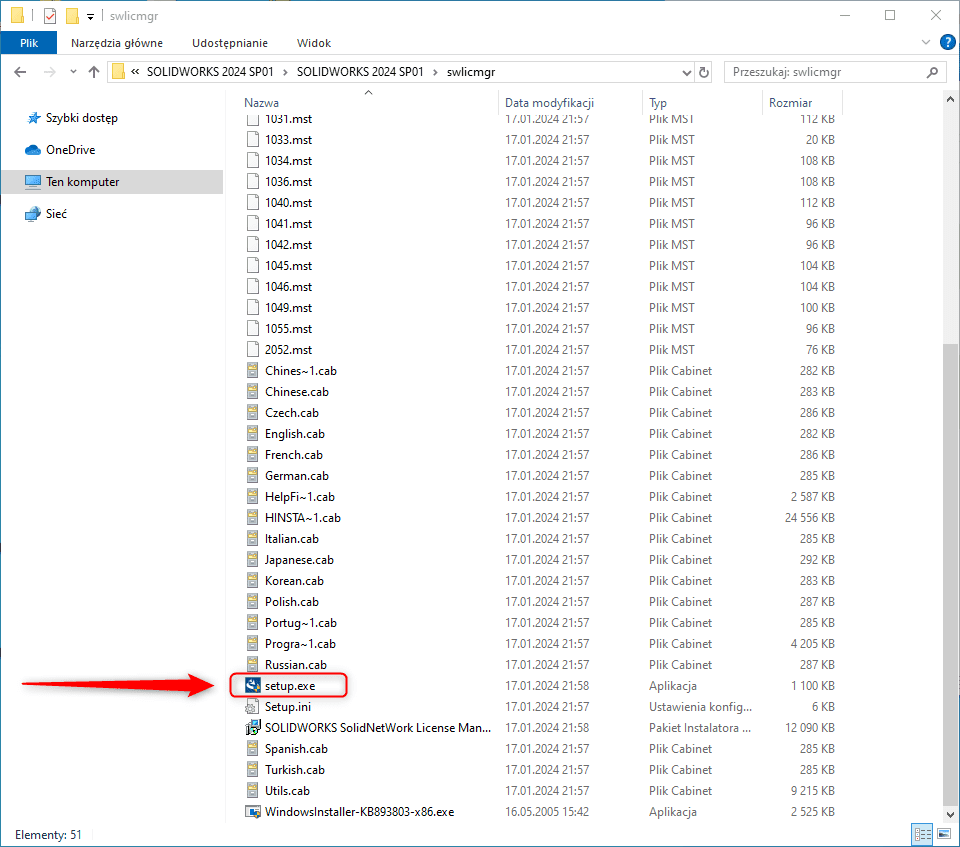The height and width of the screenshot is (847, 960).
Task: Sort files by Nazwa column
Action: point(261,103)
